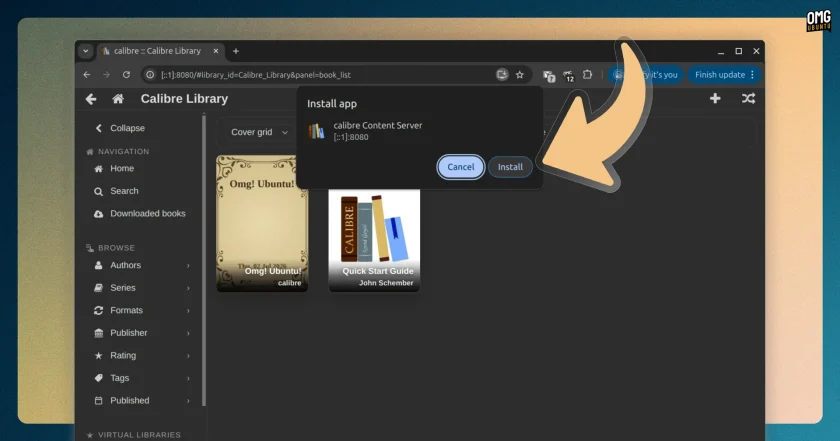Collapse the sidebar panel
The width and height of the screenshot is (840, 441).
pos(121,128)
